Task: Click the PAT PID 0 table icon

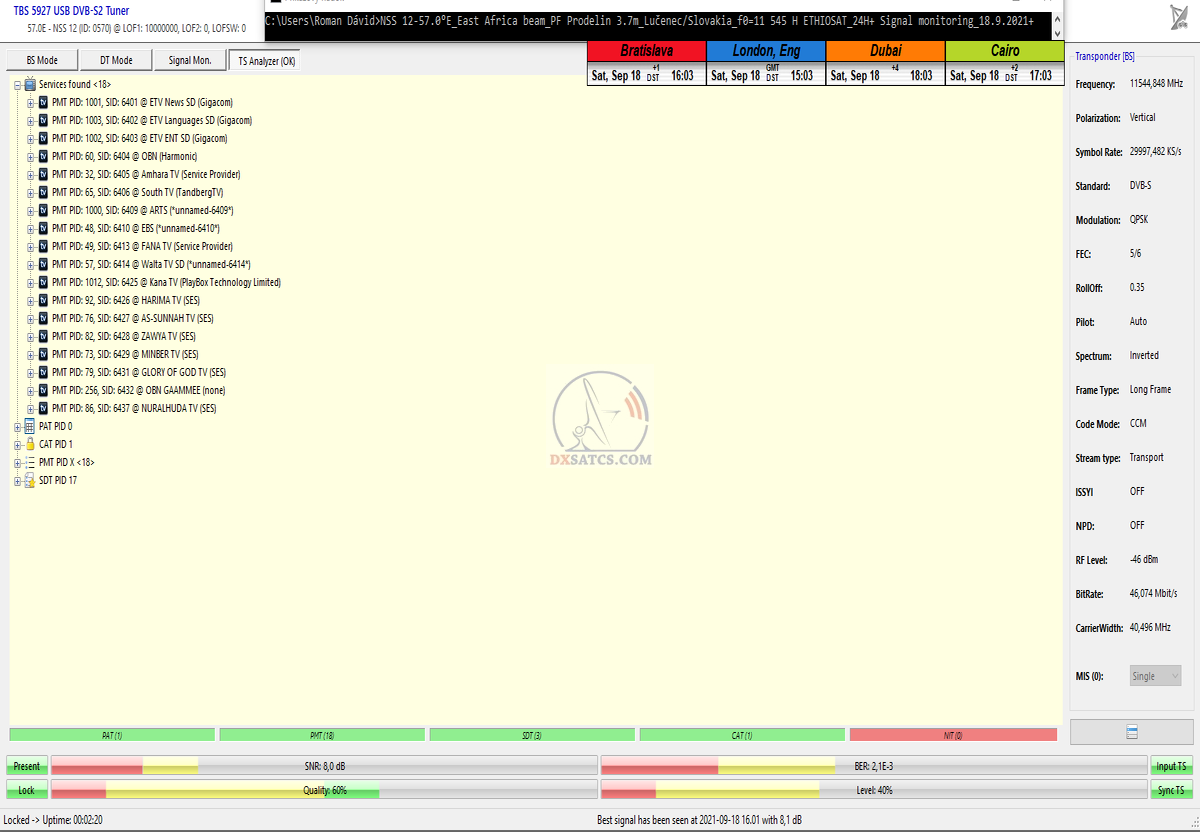Action: [x=30, y=426]
